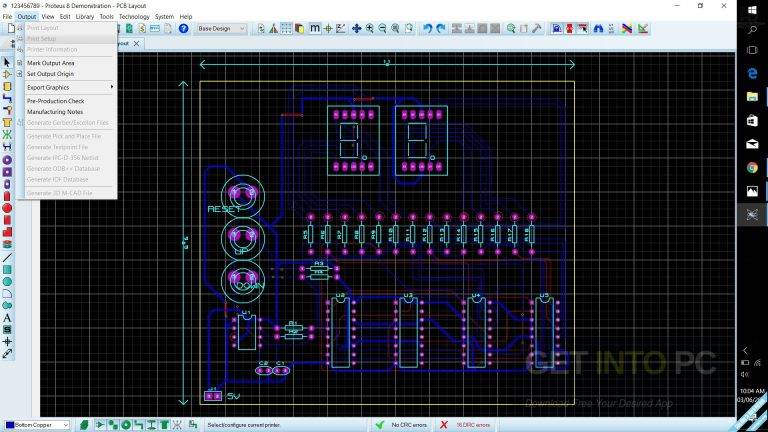Select the RESET button component on board
Screen dimensions: 768x432
click(x=243, y=195)
